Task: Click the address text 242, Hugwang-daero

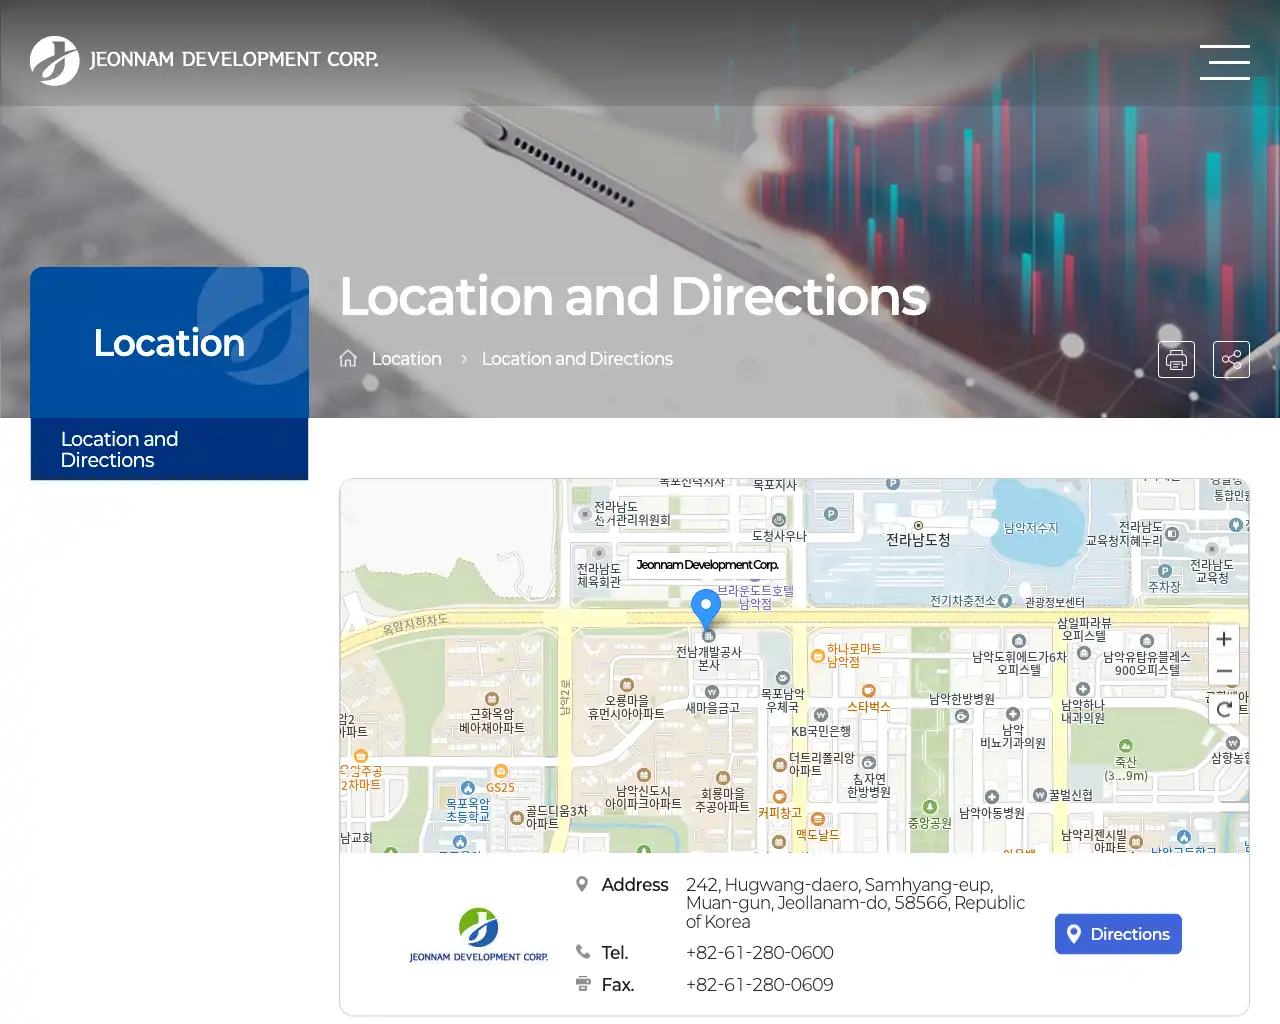Action: [x=855, y=903]
